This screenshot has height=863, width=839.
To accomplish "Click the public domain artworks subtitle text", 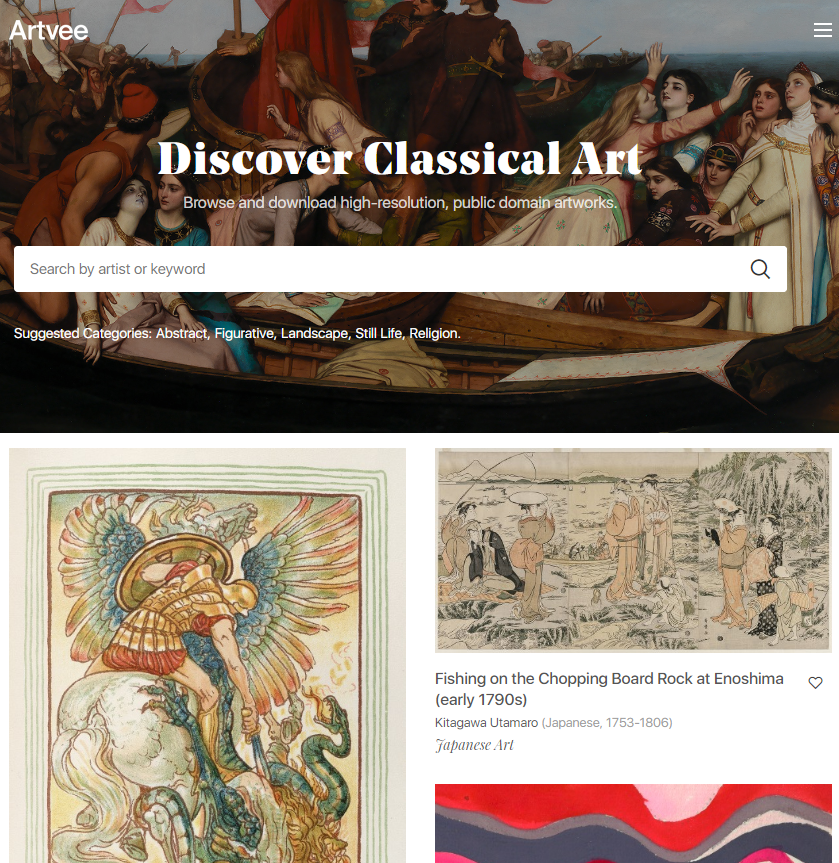I will click(x=400, y=203).
